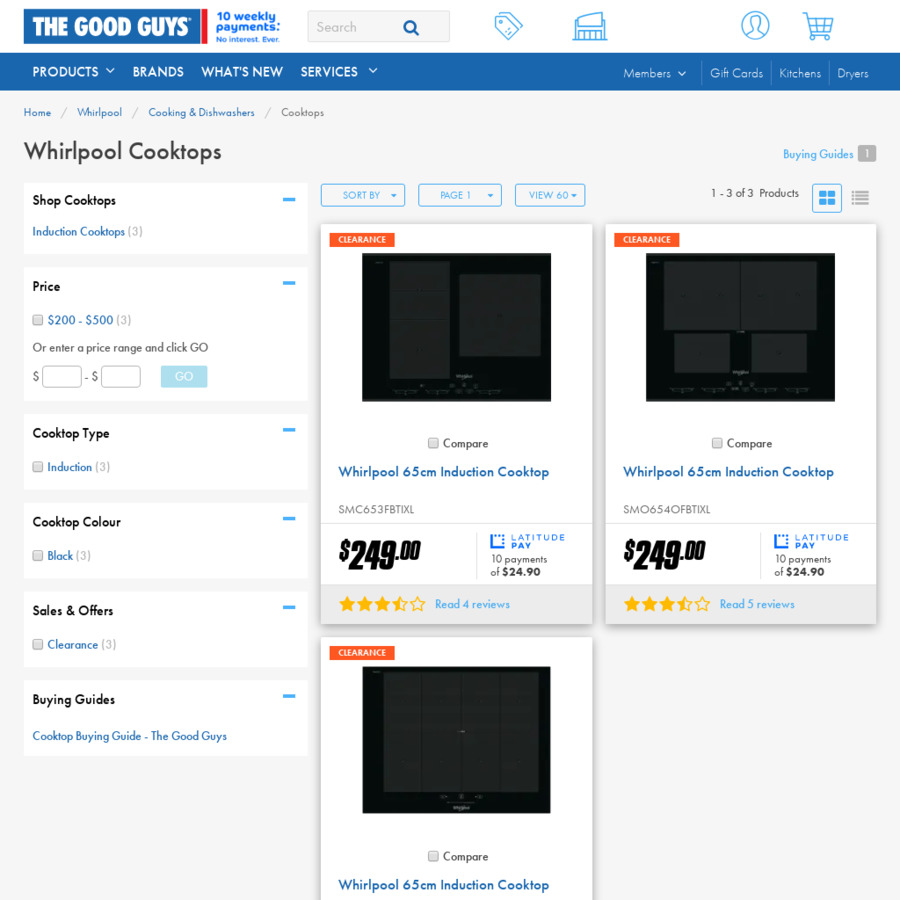Tick the Induction cooktop type checkbox
This screenshot has width=900, height=900.
pyautogui.click(x=38, y=467)
